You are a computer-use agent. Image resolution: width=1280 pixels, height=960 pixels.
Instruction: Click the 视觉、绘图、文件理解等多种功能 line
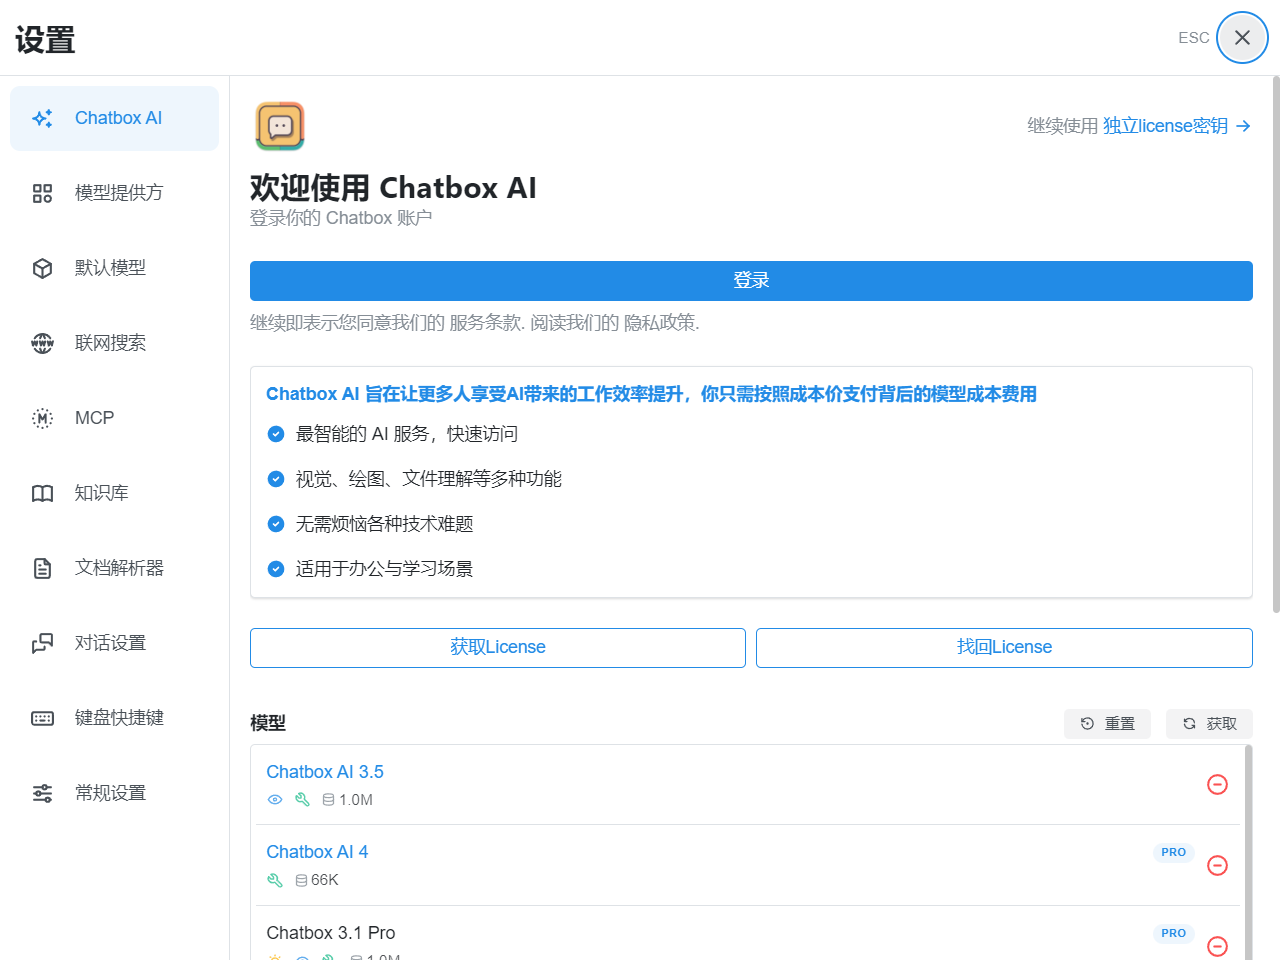(429, 479)
